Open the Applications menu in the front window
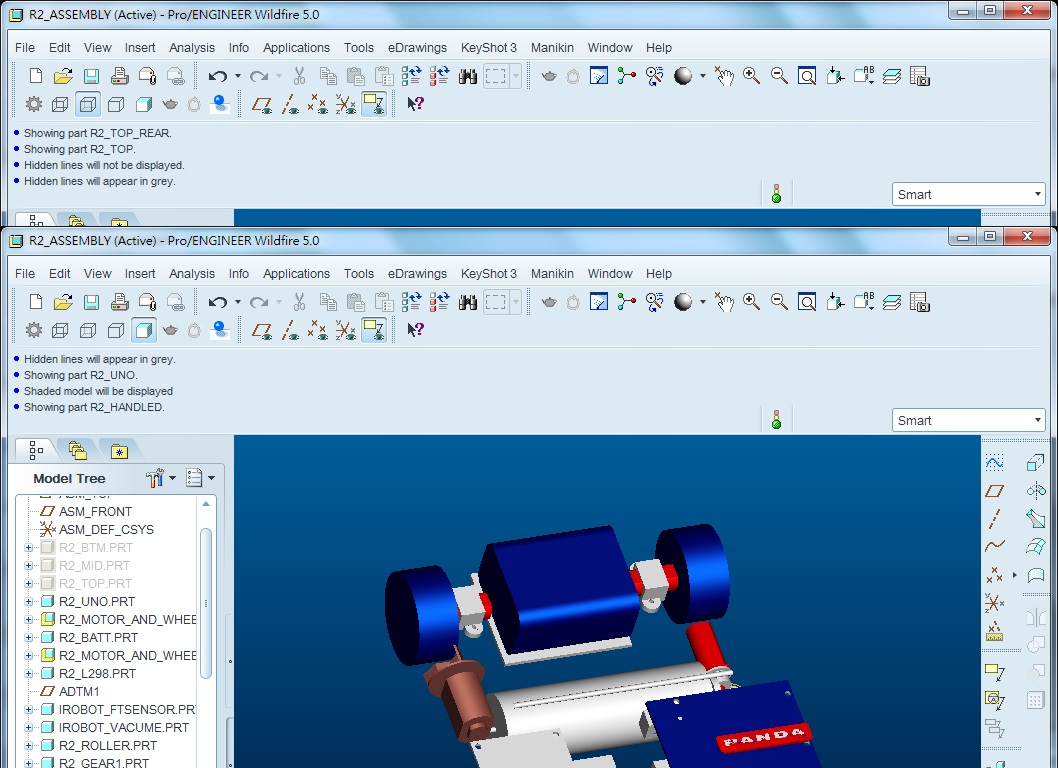 click(296, 273)
